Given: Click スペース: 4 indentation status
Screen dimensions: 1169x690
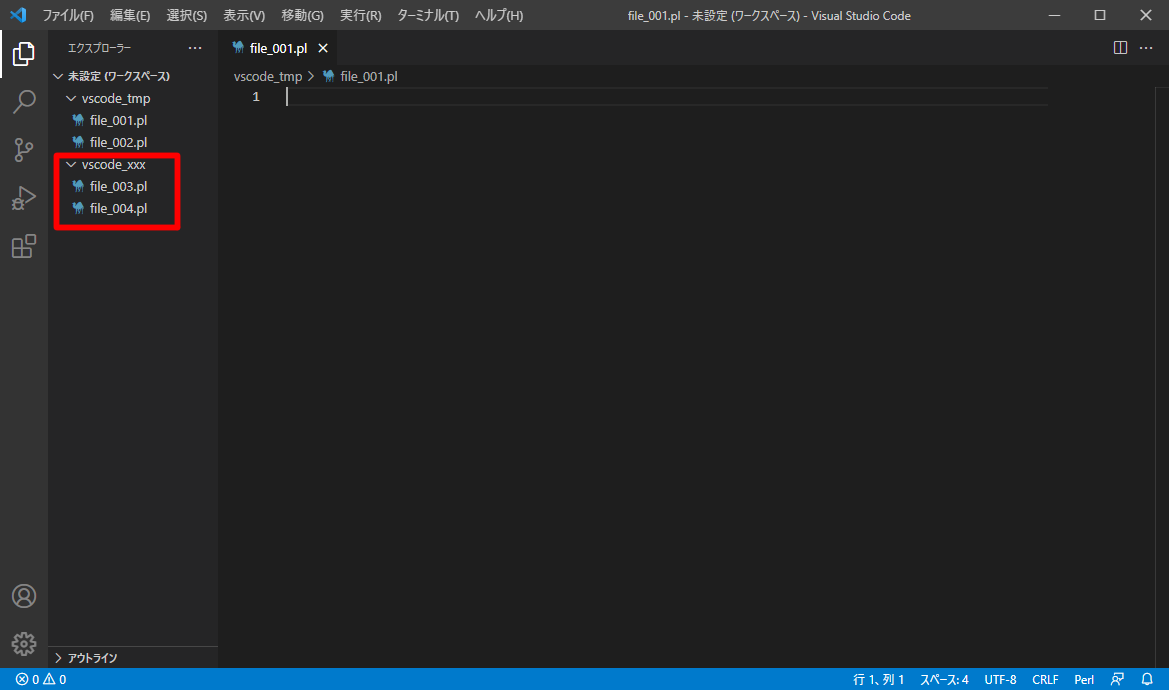Looking at the screenshot, I should tap(944, 679).
